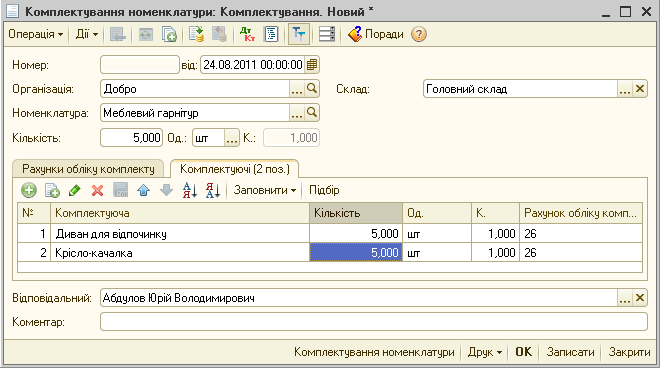Open help question mark icon
Viewport: 660px width, 368px height.
tap(419, 34)
